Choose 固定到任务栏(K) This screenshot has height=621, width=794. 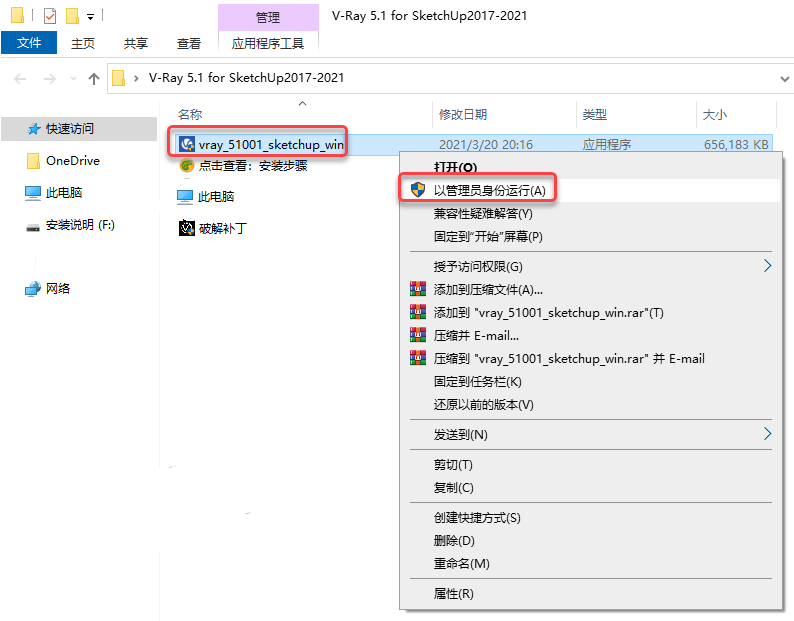click(x=590, y=381)
